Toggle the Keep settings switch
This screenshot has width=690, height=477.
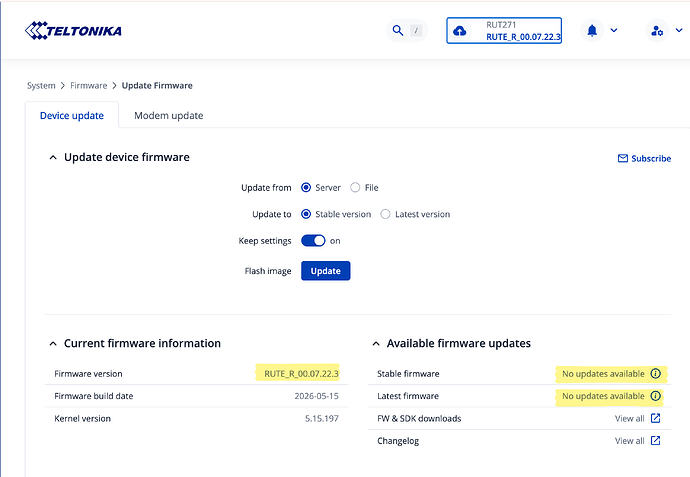313,241
